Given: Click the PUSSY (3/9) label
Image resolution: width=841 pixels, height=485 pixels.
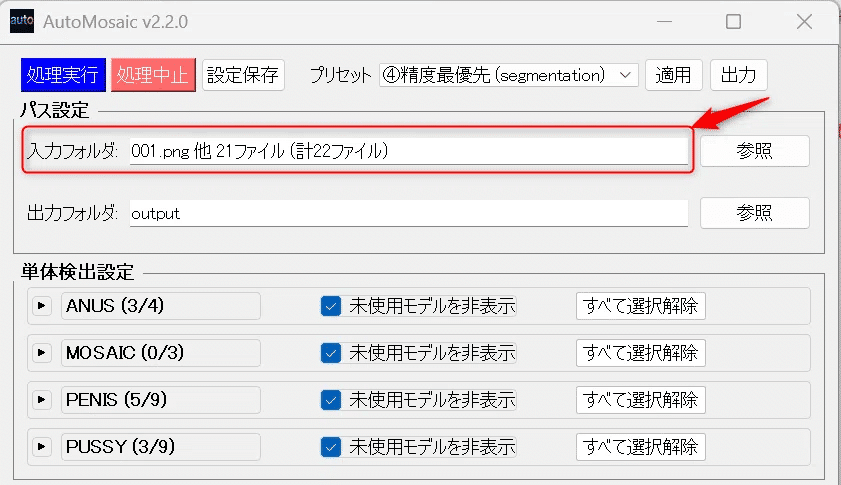Looking at the screenshot, I should (x=161, y=447).
